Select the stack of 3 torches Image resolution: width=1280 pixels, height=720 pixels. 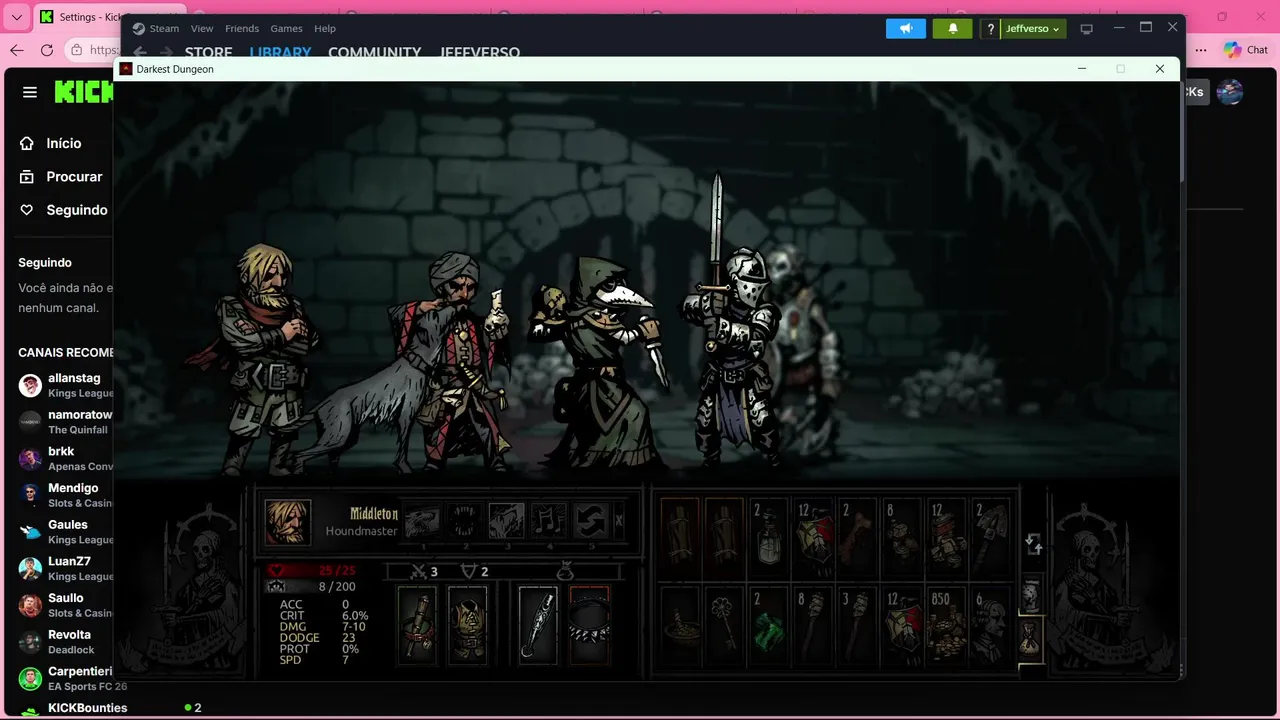857,625
